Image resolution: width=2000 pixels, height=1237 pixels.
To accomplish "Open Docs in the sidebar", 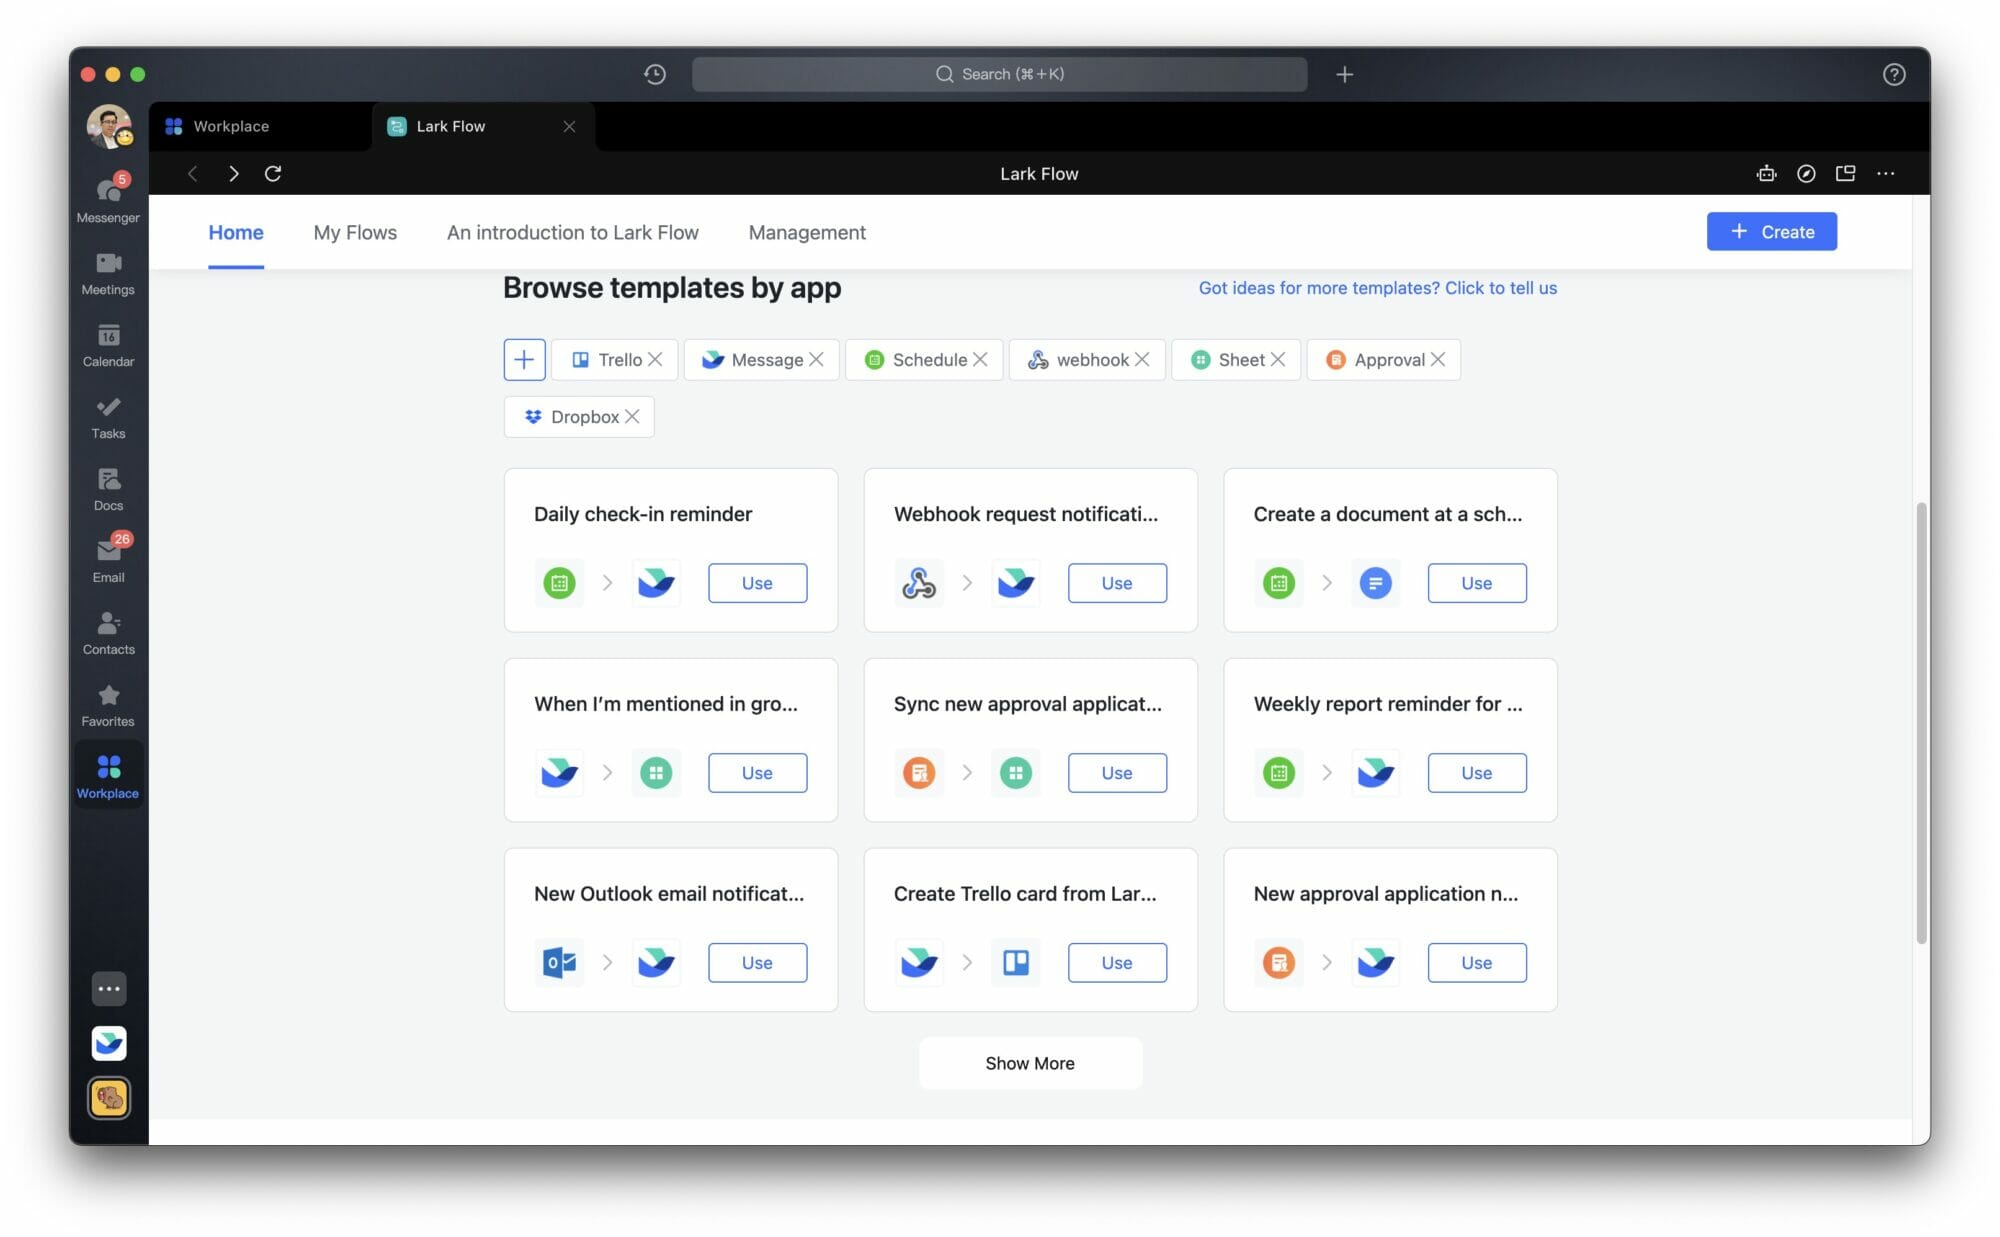I will 108,489.
